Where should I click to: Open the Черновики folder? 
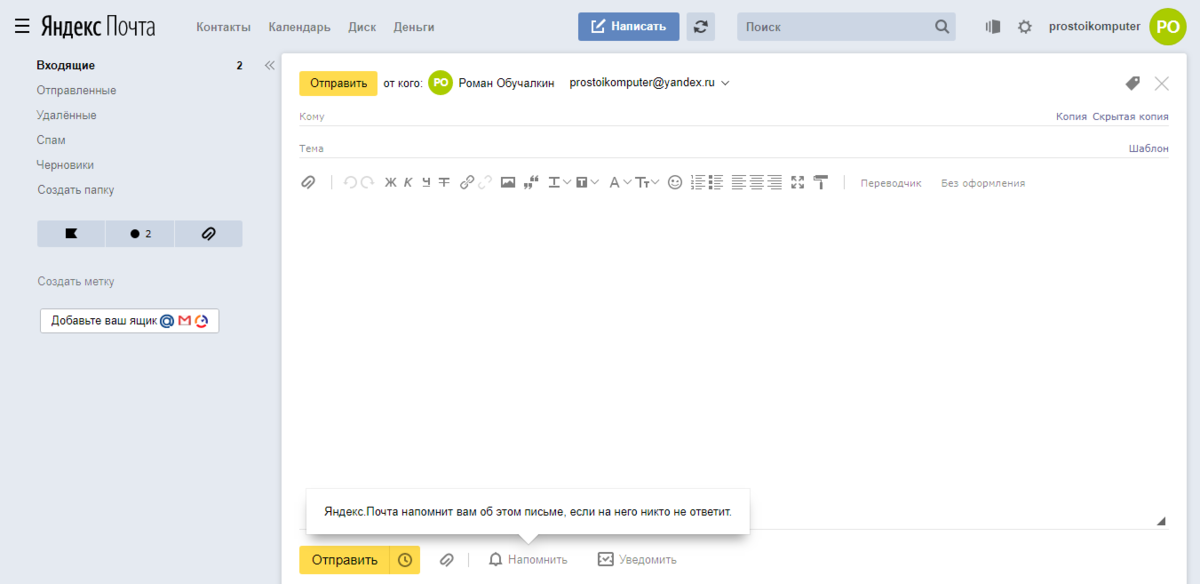tap(65, 165)
